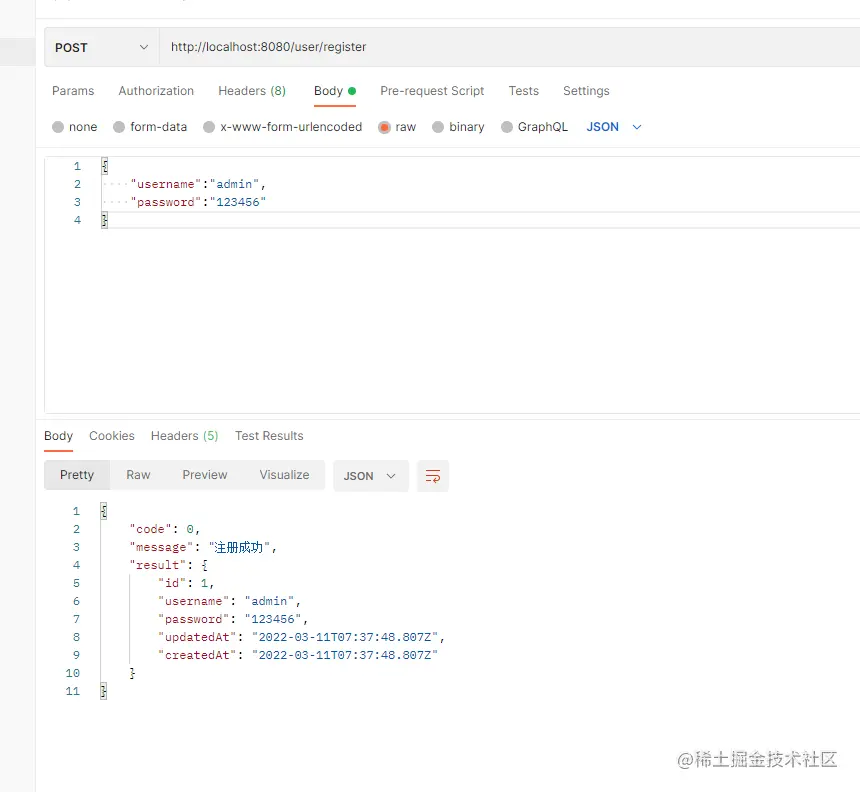Collapse the request body opening brace
This screenshot has width=860, height=792.
coord(104,166)
